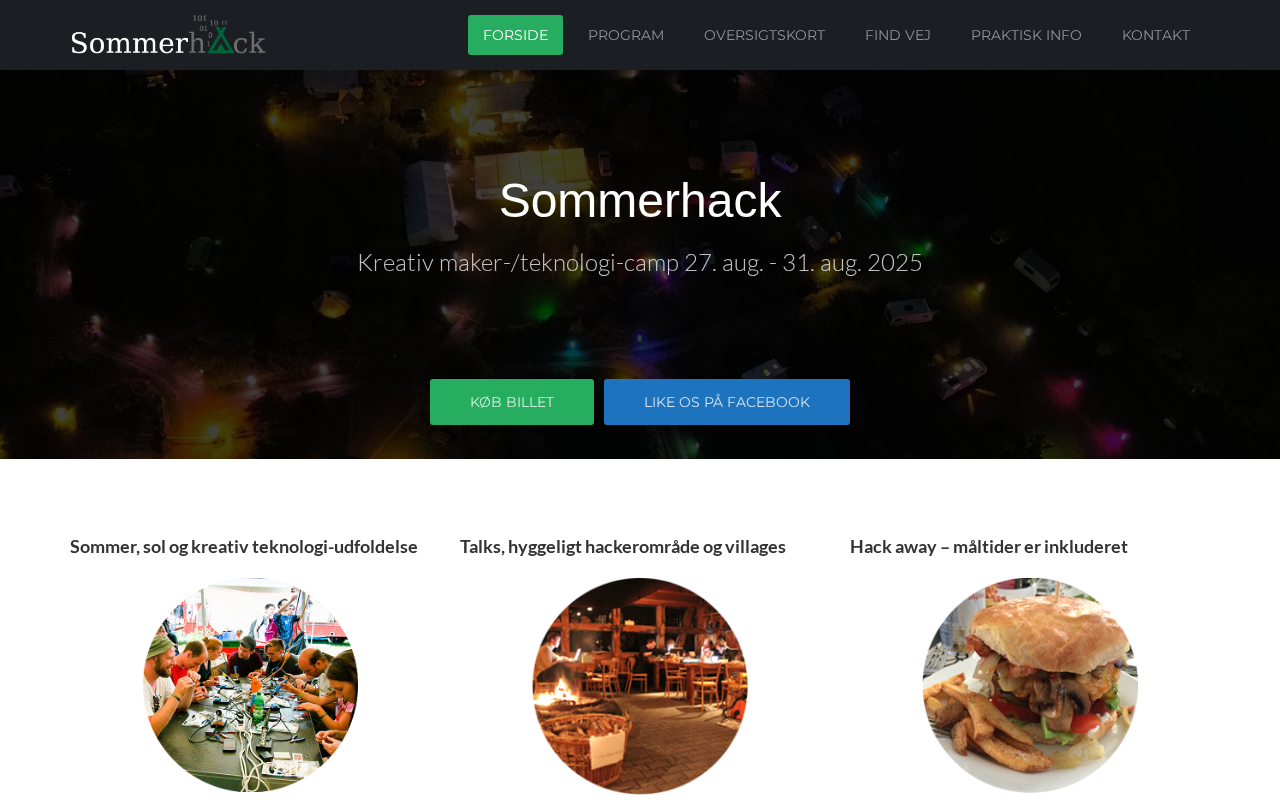Open the soldering workshop circular photo
The height and width of the screenshot is (800, 1280).
[250, 686]
